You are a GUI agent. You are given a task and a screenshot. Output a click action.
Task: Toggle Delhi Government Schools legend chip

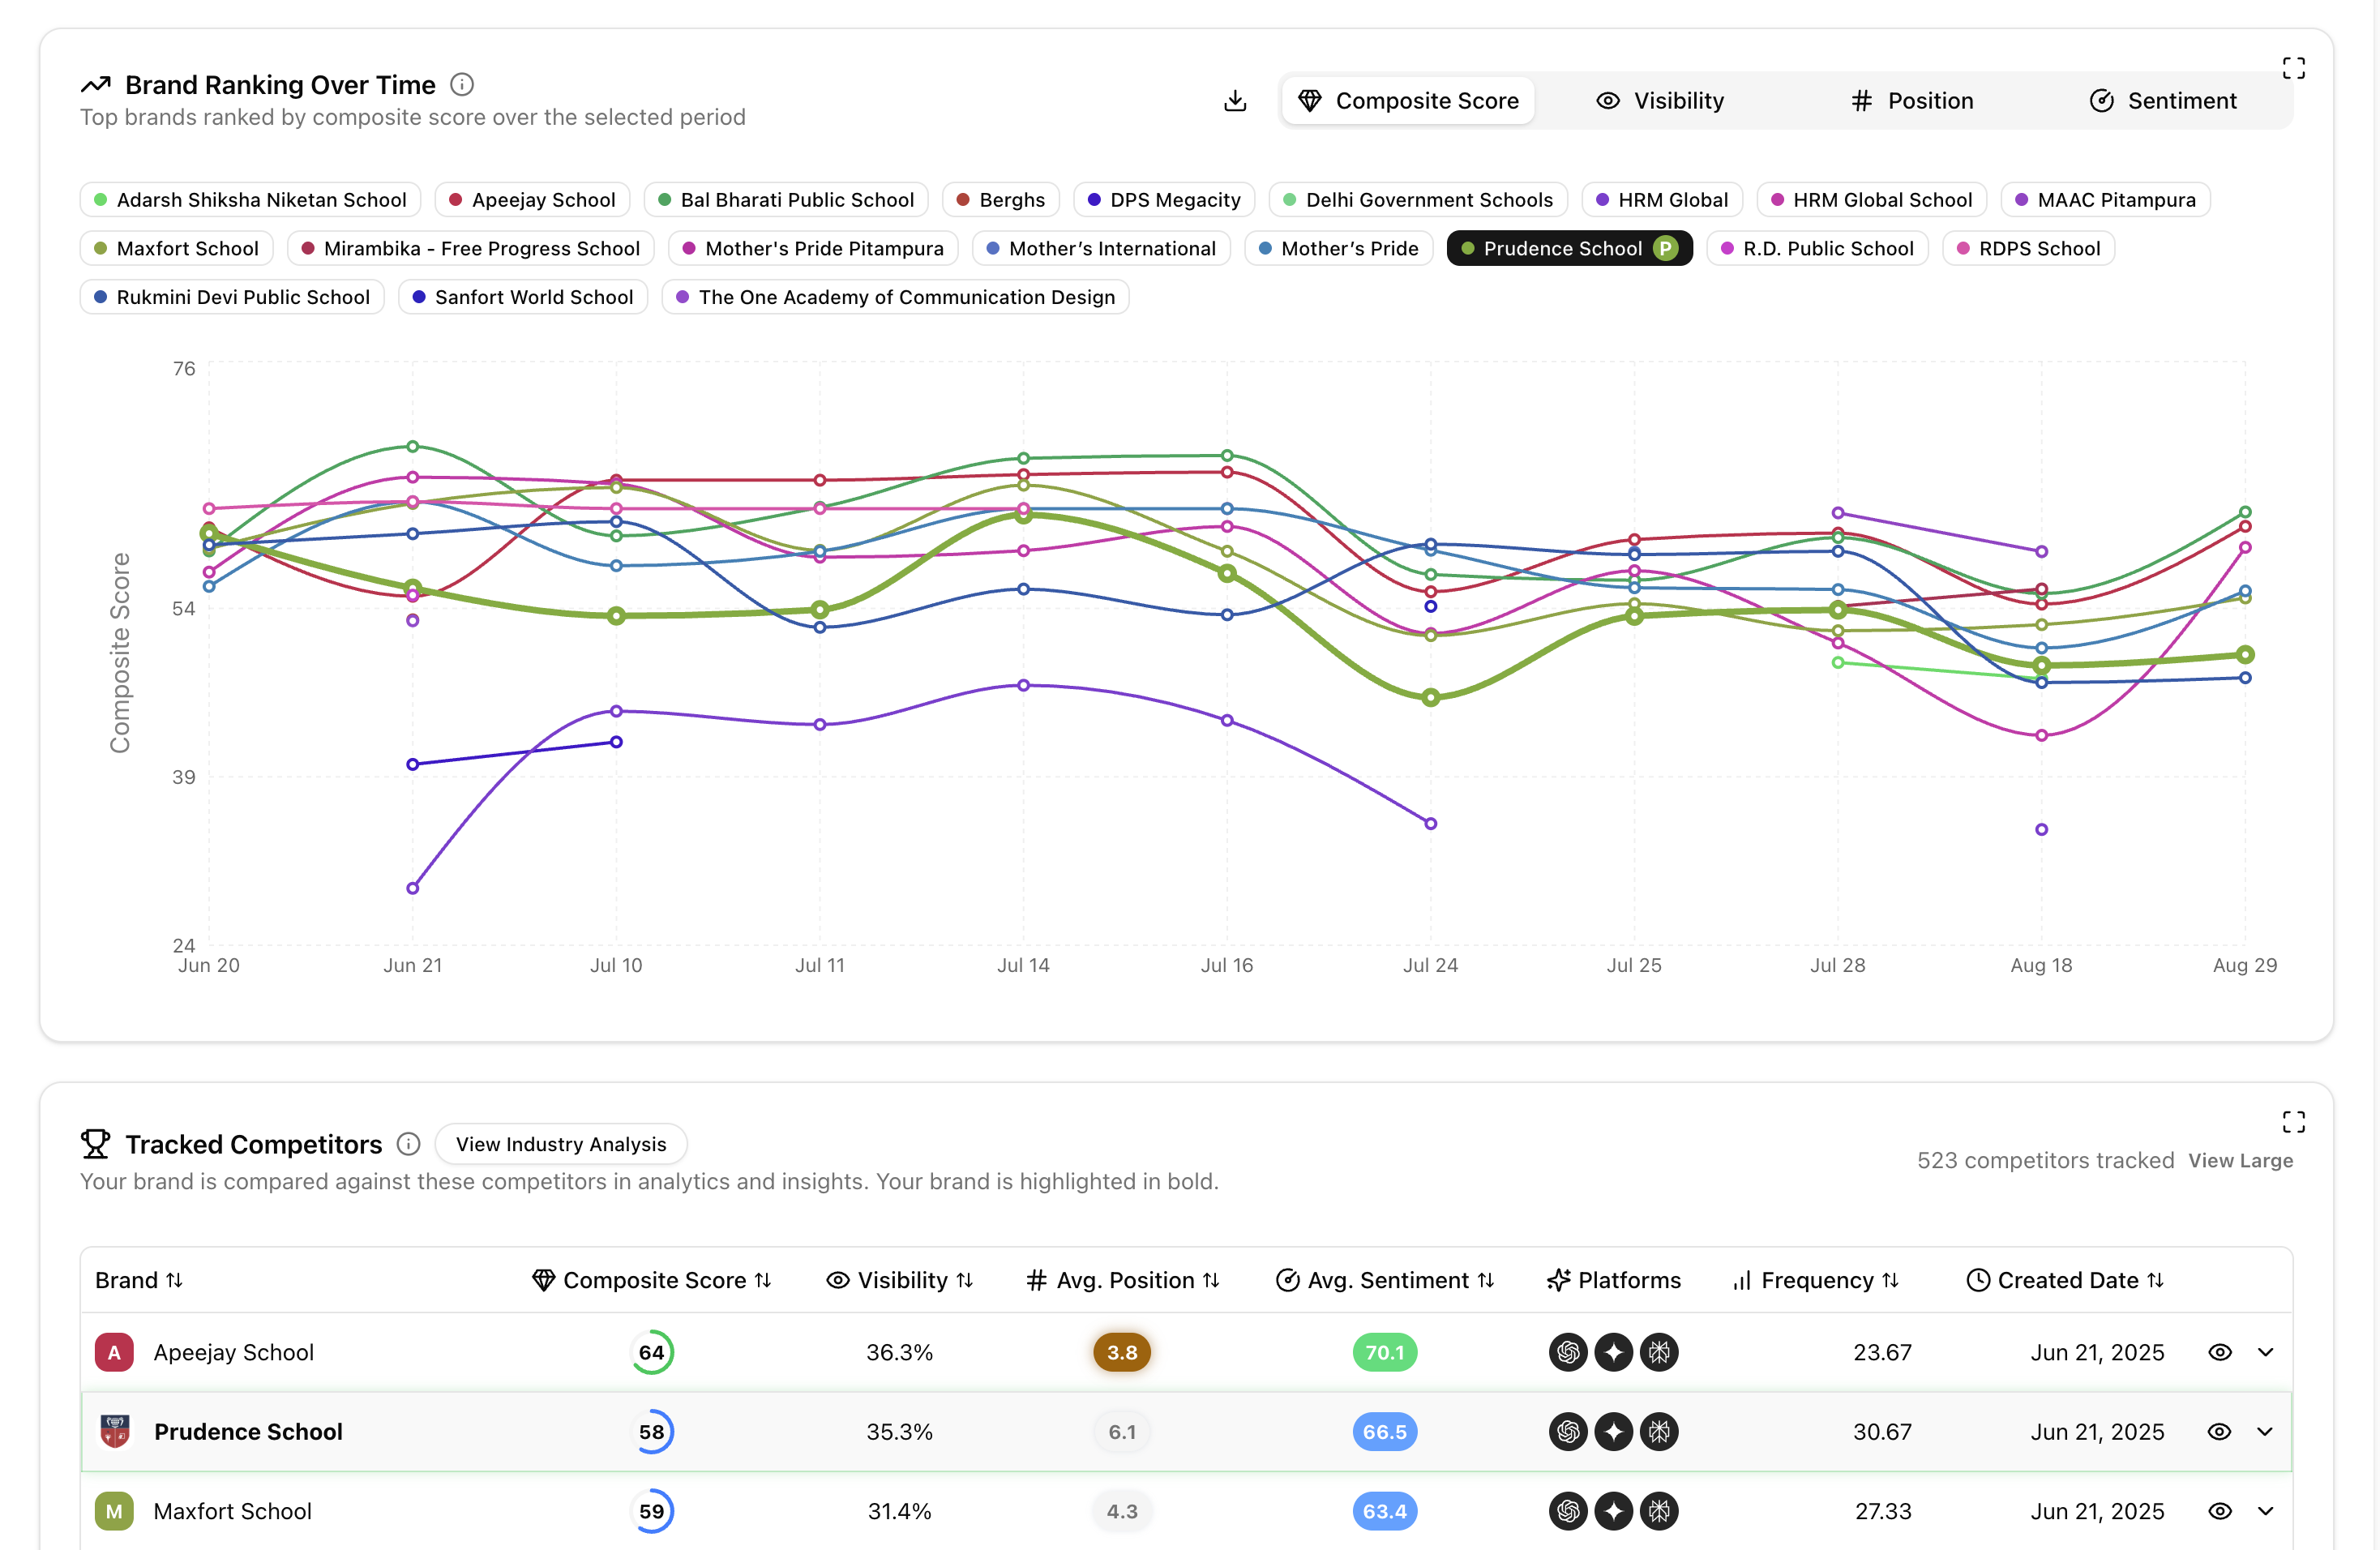coord(1418,200)
